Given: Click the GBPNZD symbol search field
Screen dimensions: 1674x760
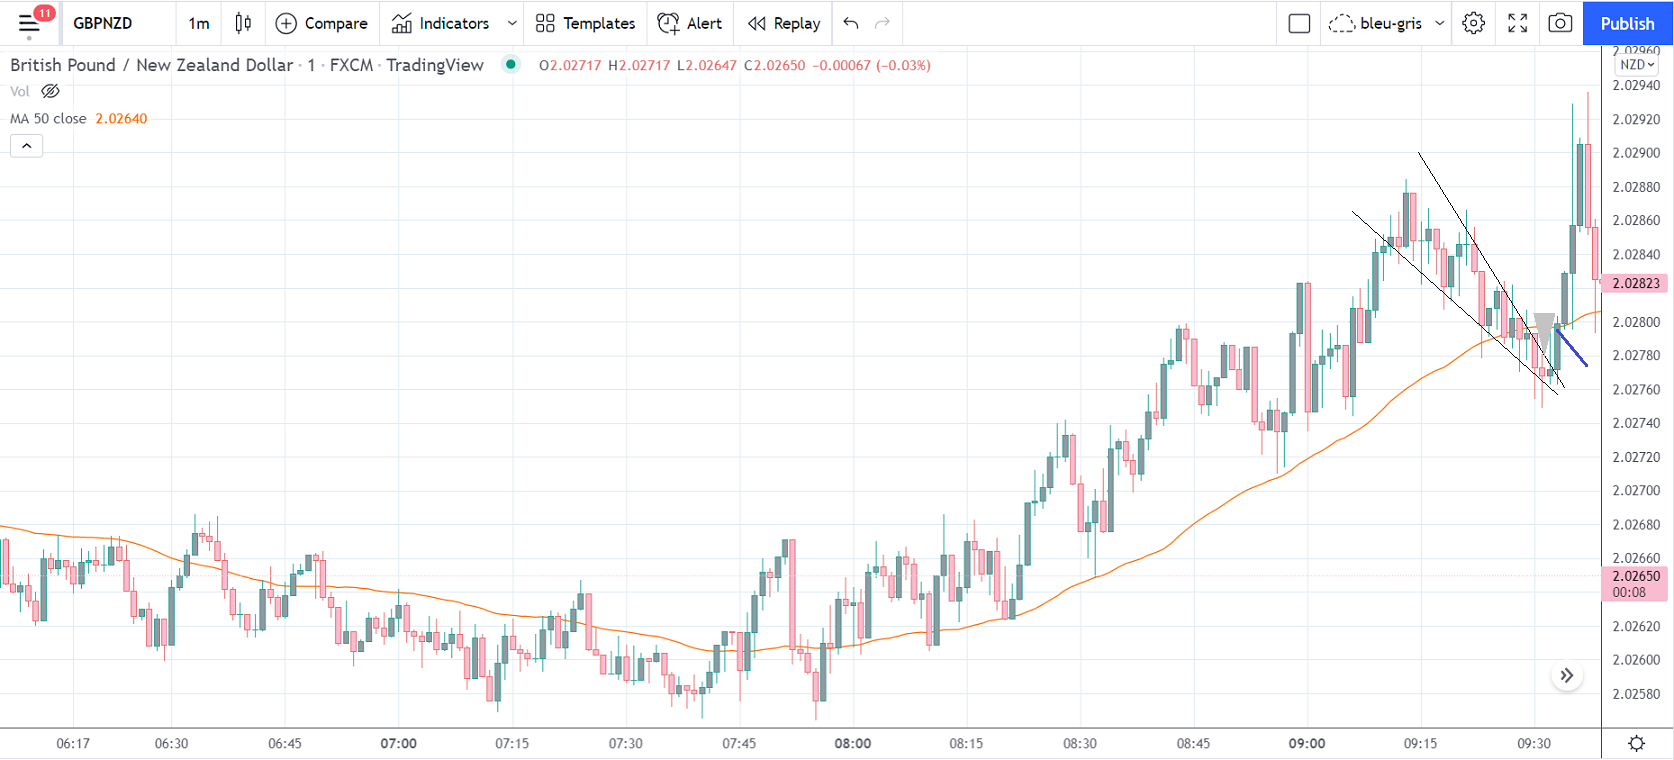Looking at the screenshot, I should point(103,23).
